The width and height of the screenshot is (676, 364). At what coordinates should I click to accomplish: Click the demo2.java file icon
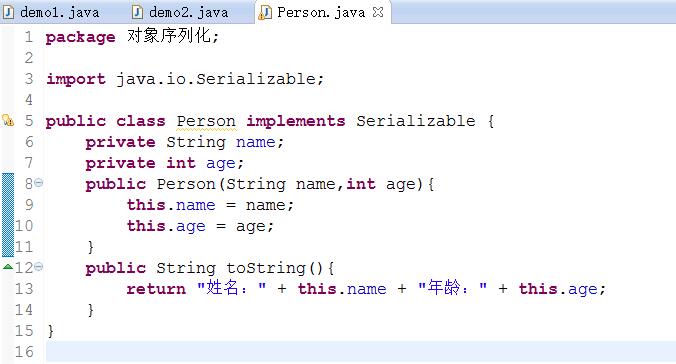coord(137,12)
